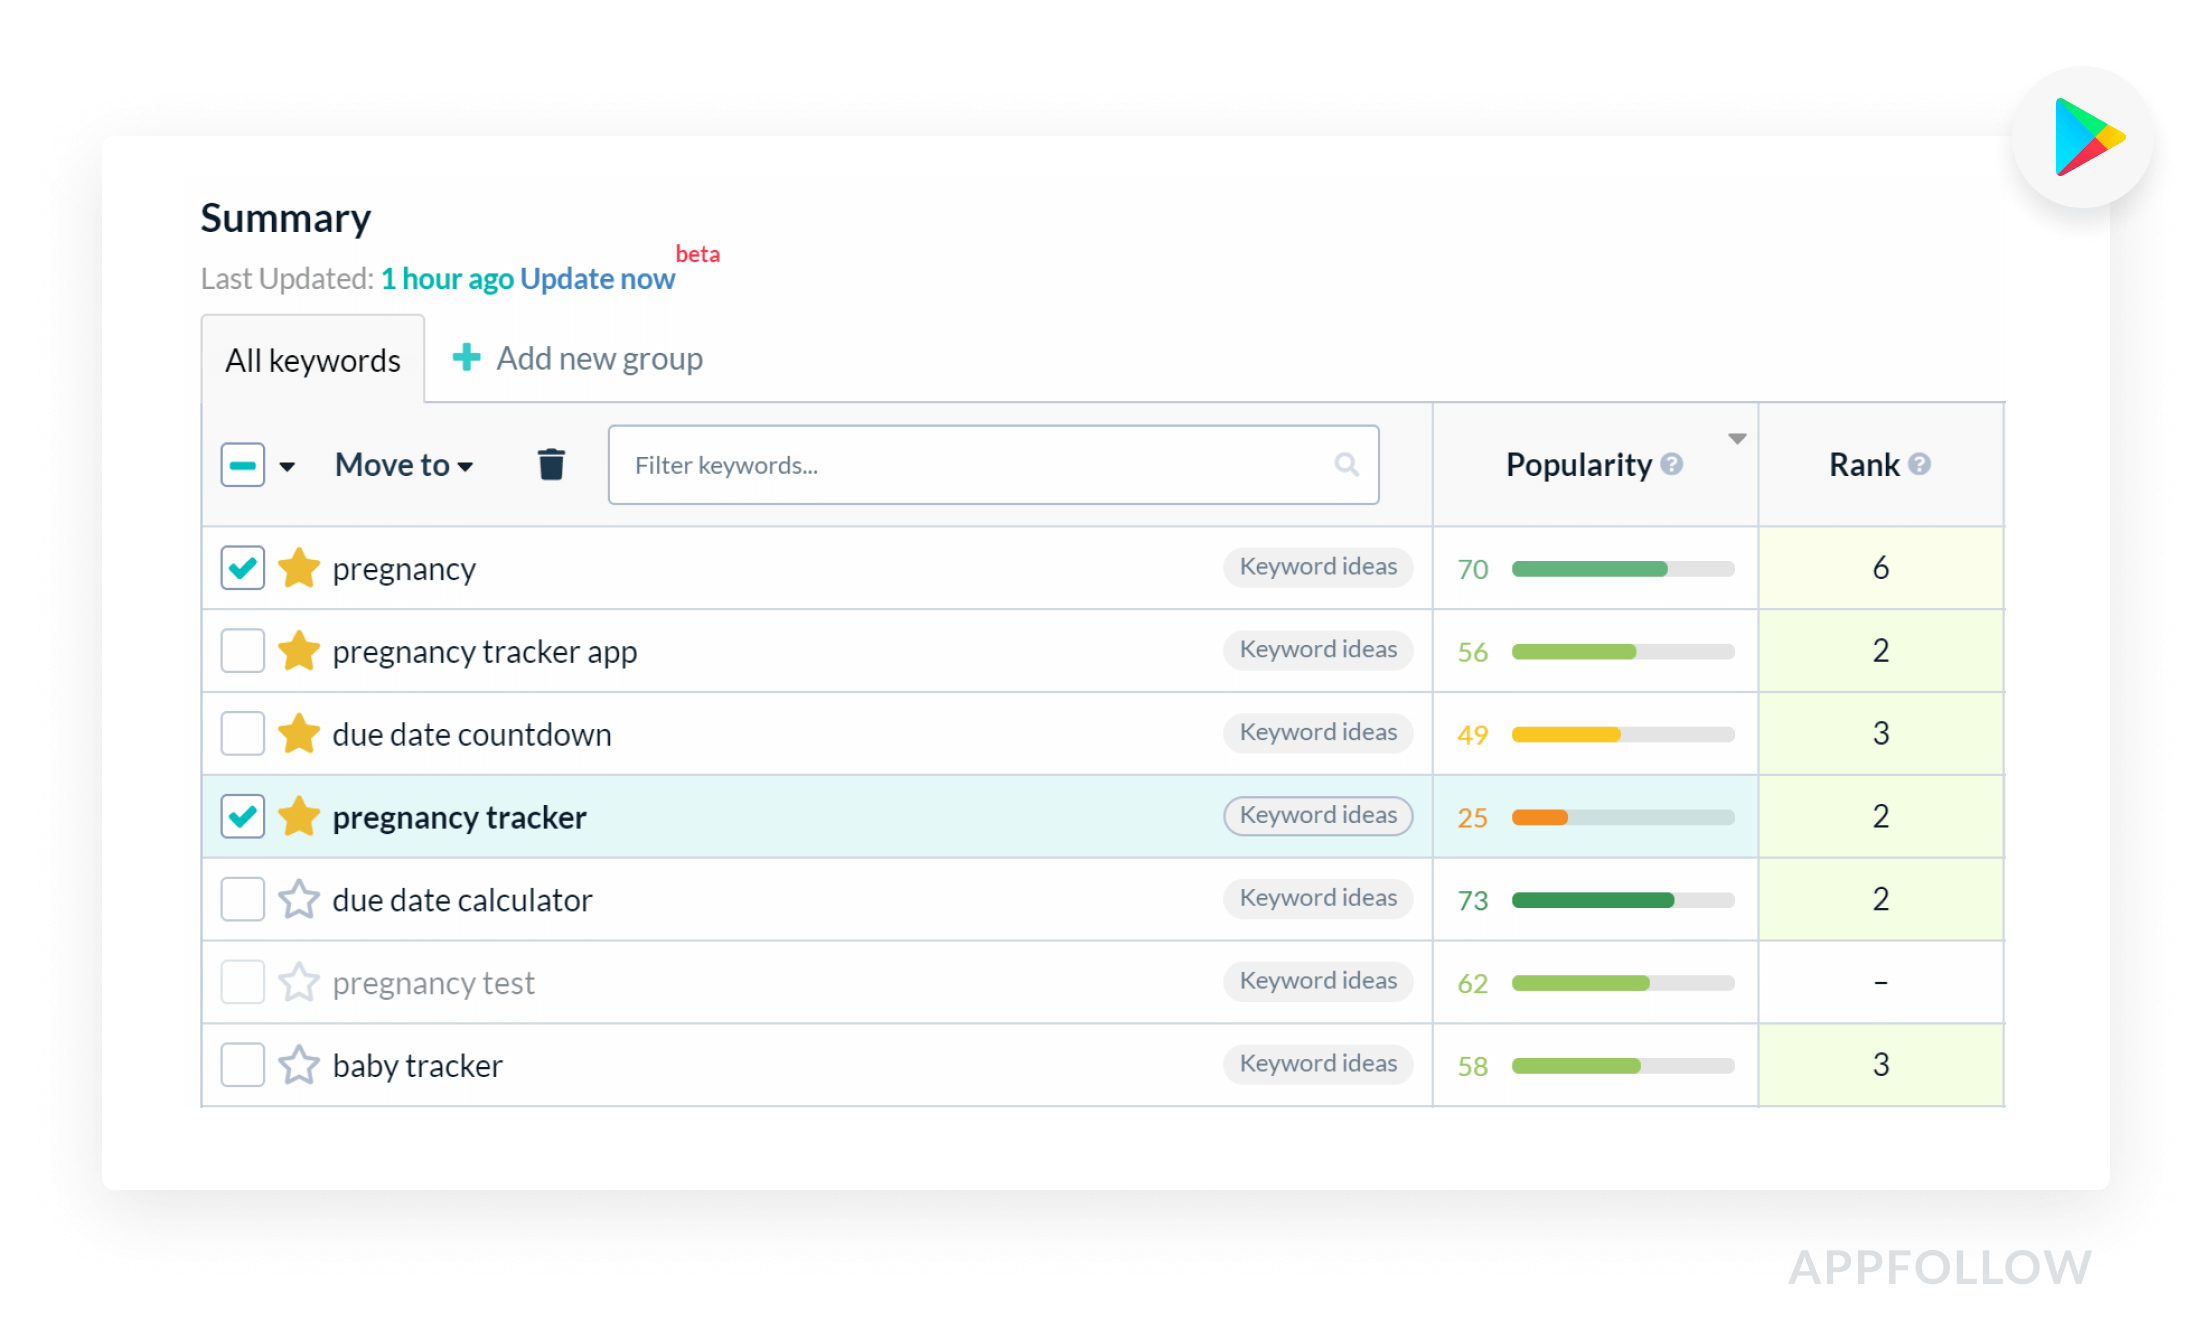Click the Popularity sort arrow
Screen dimensions: 2212x1344
1737,438
